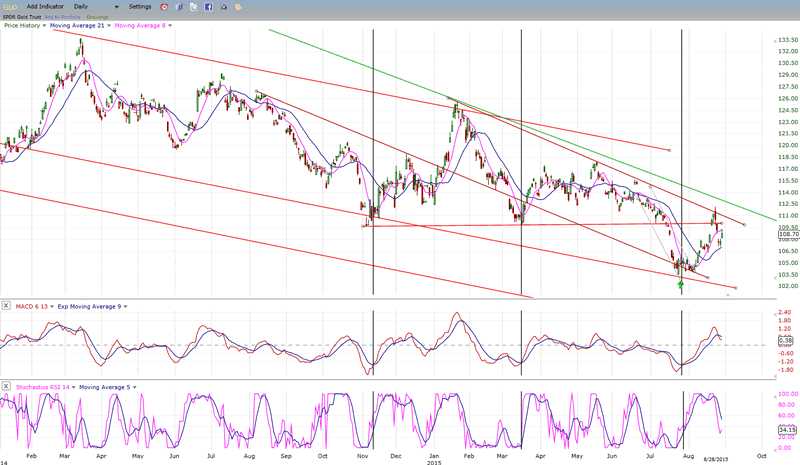Click the green up arrow marker on chart
Image resolution: width=800 pixels, height=465 pixels.
pyautogui.click(x=681, y=286)
